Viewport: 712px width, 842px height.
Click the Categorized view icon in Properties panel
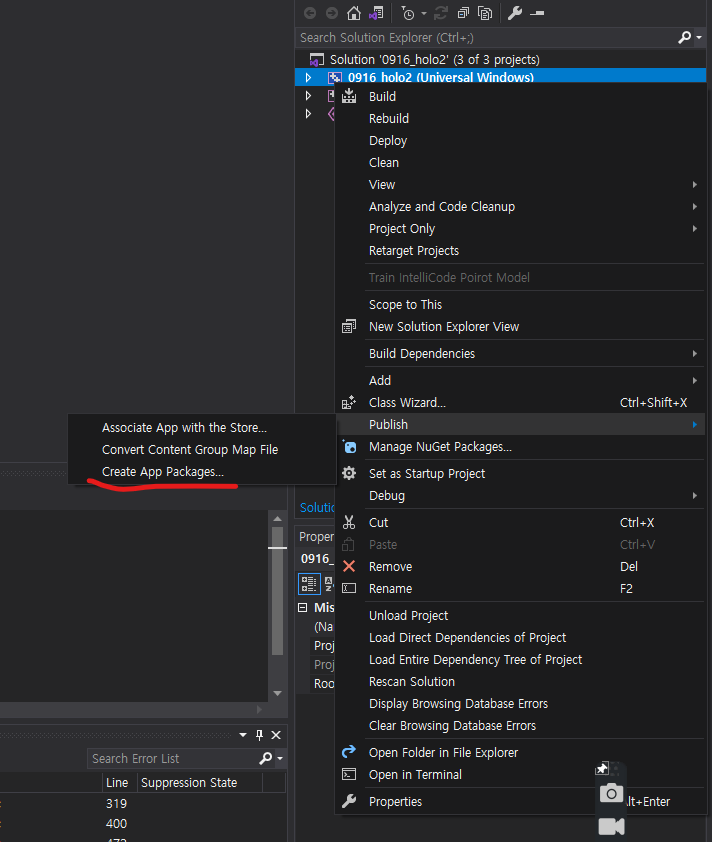(309, 584)
